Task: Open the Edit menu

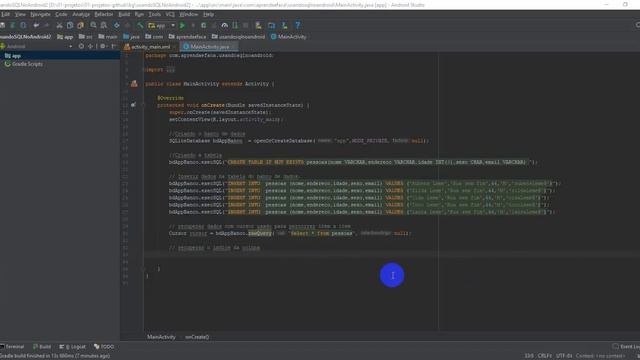Action: coord(5,14)
